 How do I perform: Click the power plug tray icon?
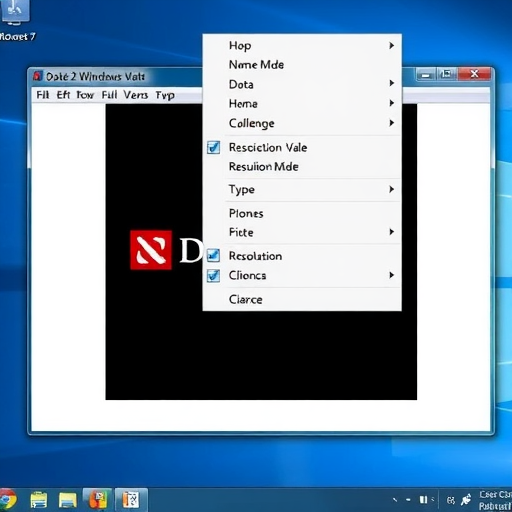pyautogui.click(x=466, y=499)
